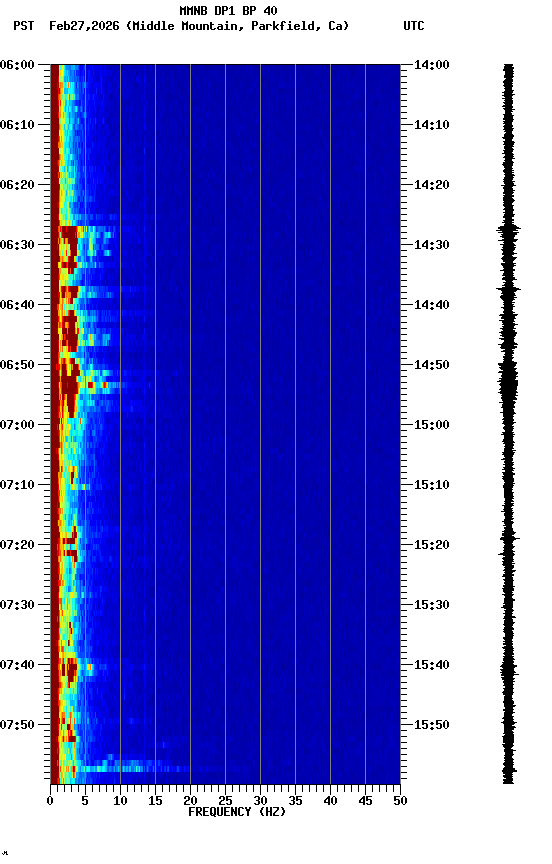Image resolution: width=552 pixels, height=864 pixels.
Task: Click the UTC time label '14:50'
Action: tap(431, 365)
